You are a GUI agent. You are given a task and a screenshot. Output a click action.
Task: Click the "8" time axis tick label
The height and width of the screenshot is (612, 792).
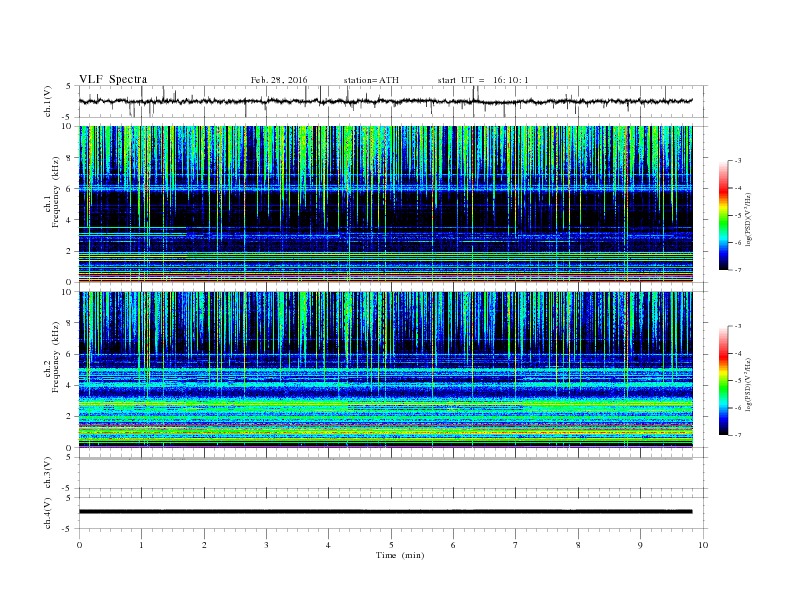point(578,545)
